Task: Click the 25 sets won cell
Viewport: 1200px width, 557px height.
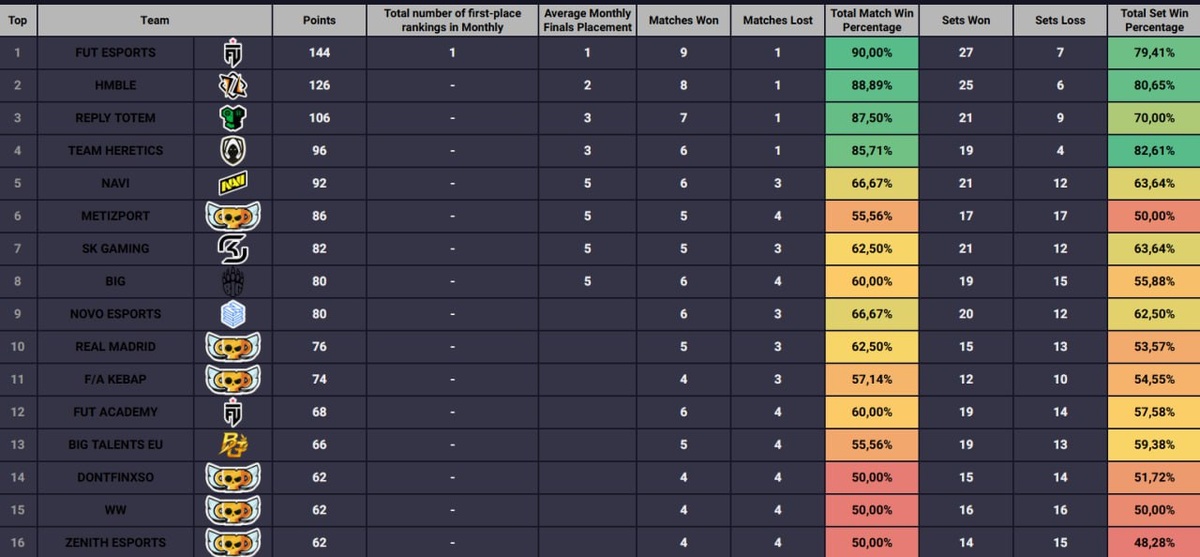Action: [966, 85]
